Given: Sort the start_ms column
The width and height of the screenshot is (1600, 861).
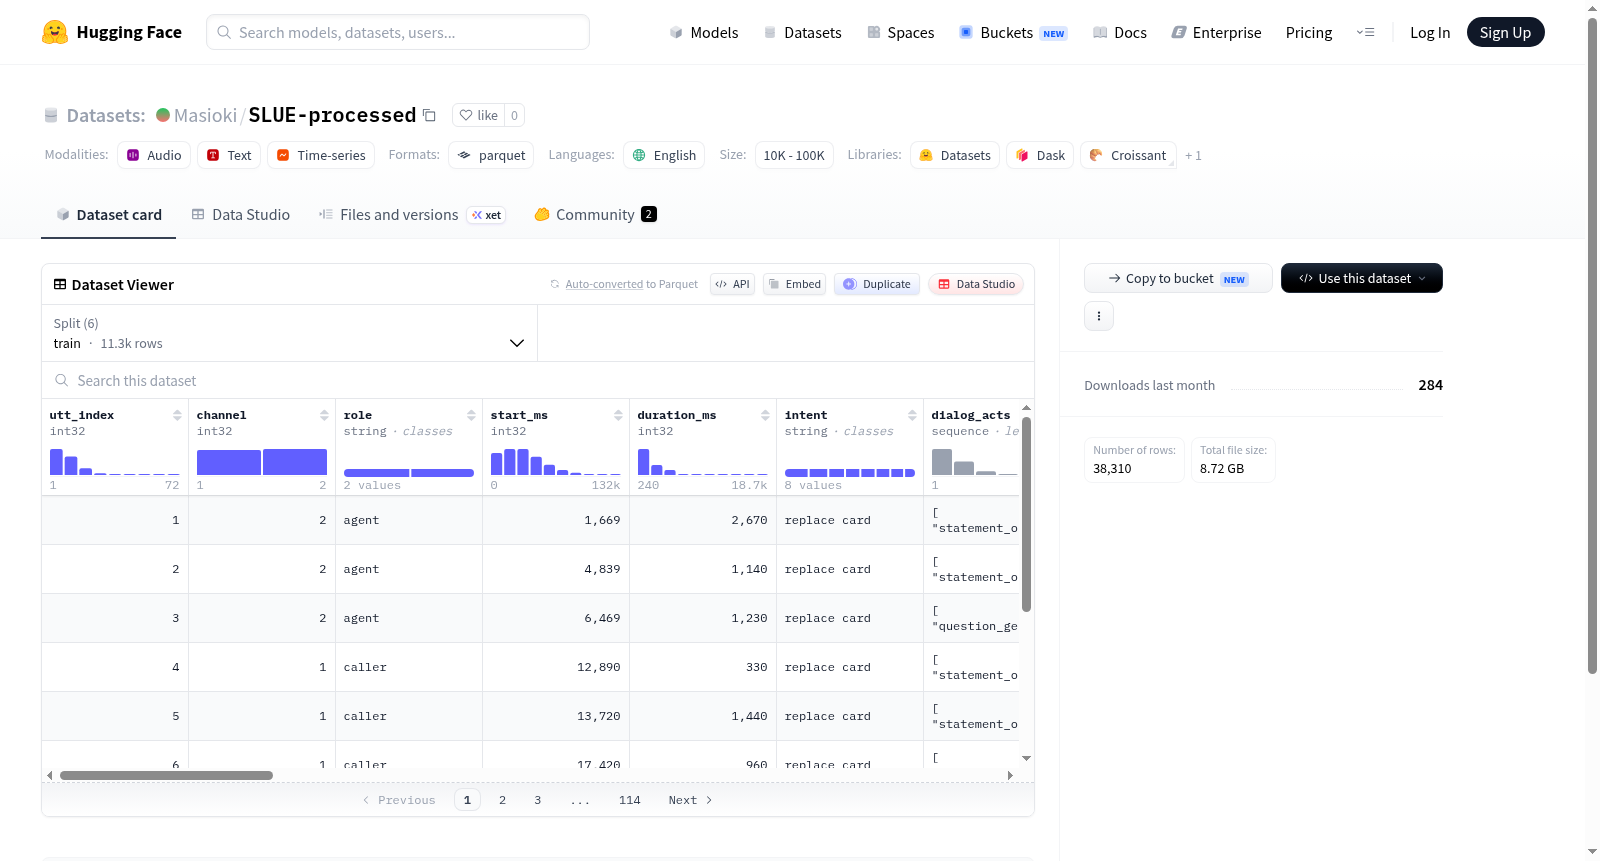Looking at the screenshot, I should coord(618,415).
